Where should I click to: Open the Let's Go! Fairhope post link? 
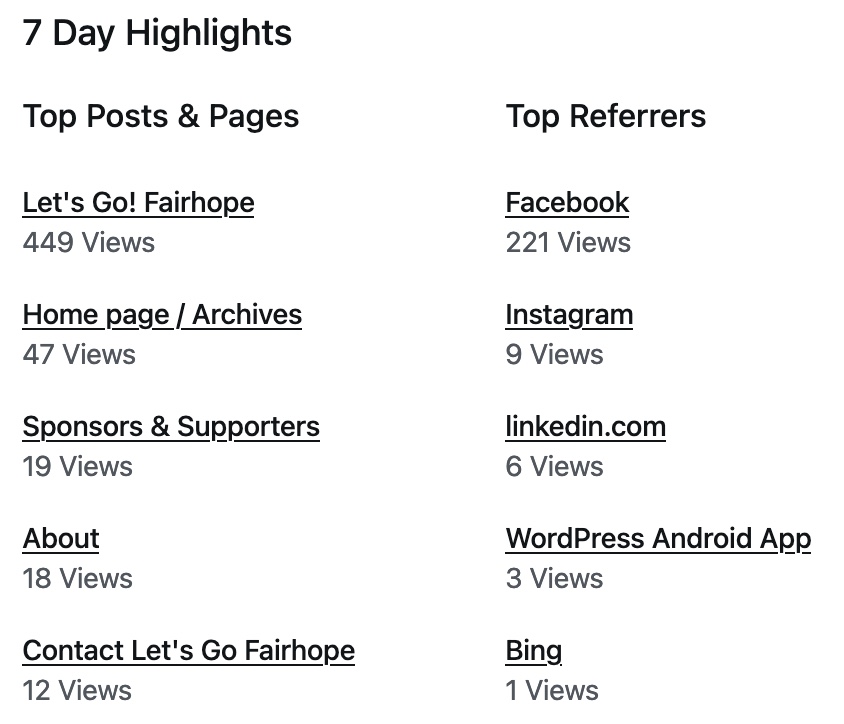tap(138, 203)
